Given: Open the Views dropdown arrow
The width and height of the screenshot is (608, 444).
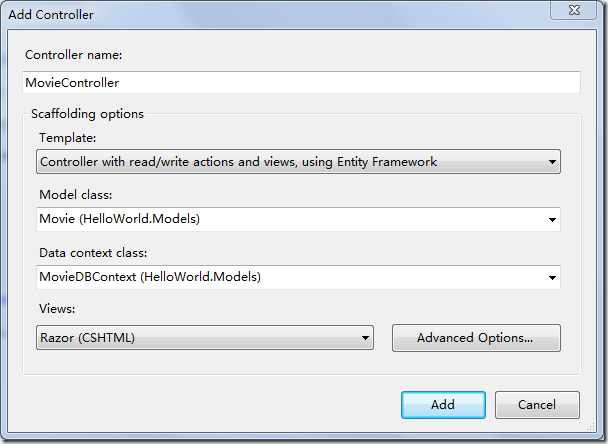Looking at the screenshot, I should [365, 338].
